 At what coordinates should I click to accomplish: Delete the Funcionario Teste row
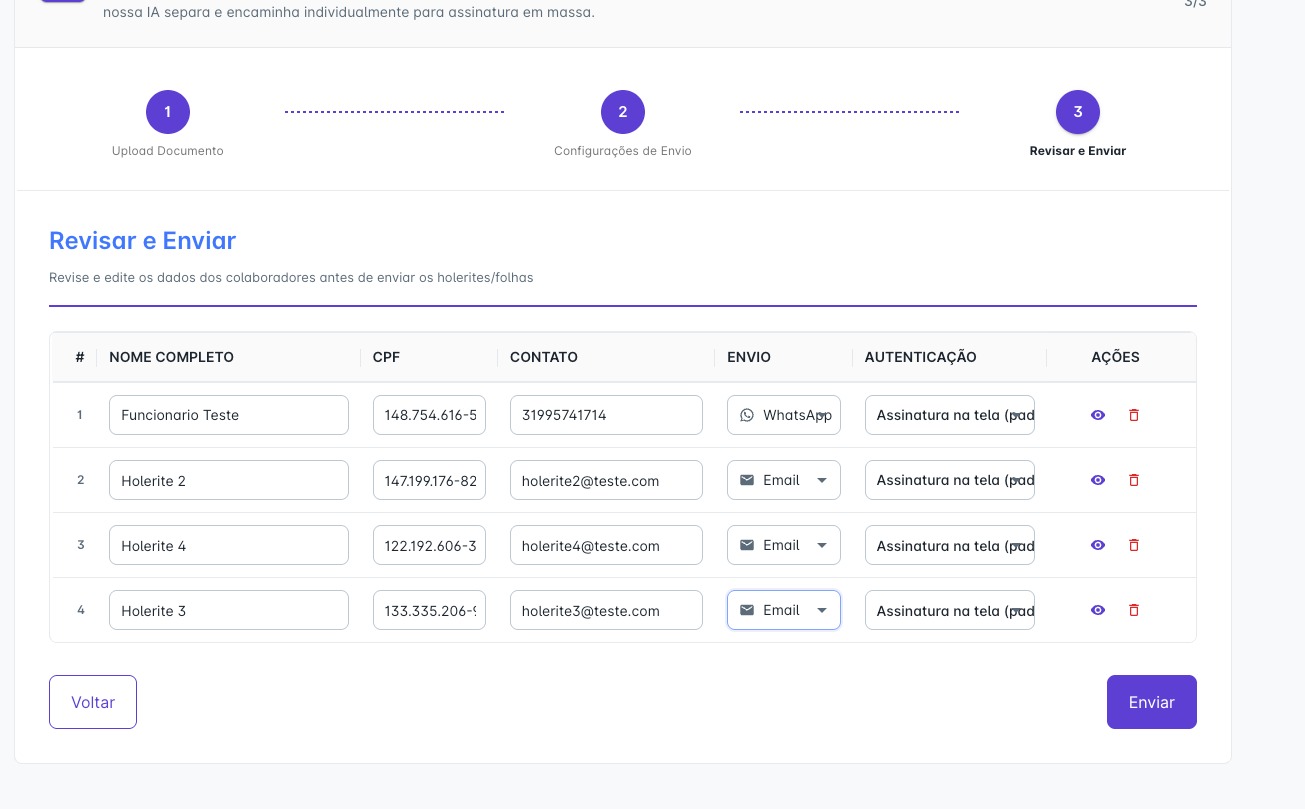[x=1134, y=415]
